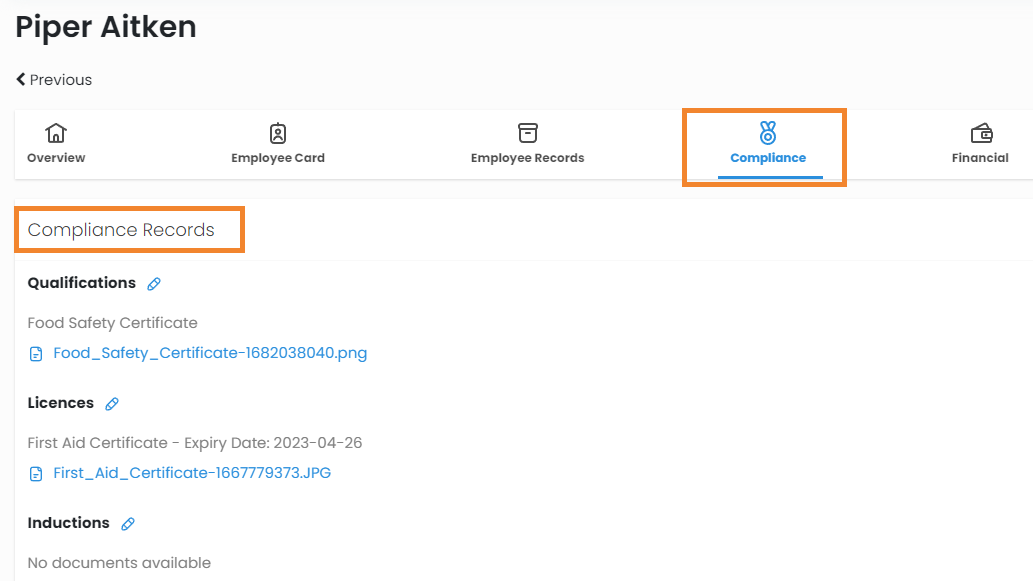The image size is (1033, 581).
Task: Click the Compliance Records section heading
Action: coord(121,230)
